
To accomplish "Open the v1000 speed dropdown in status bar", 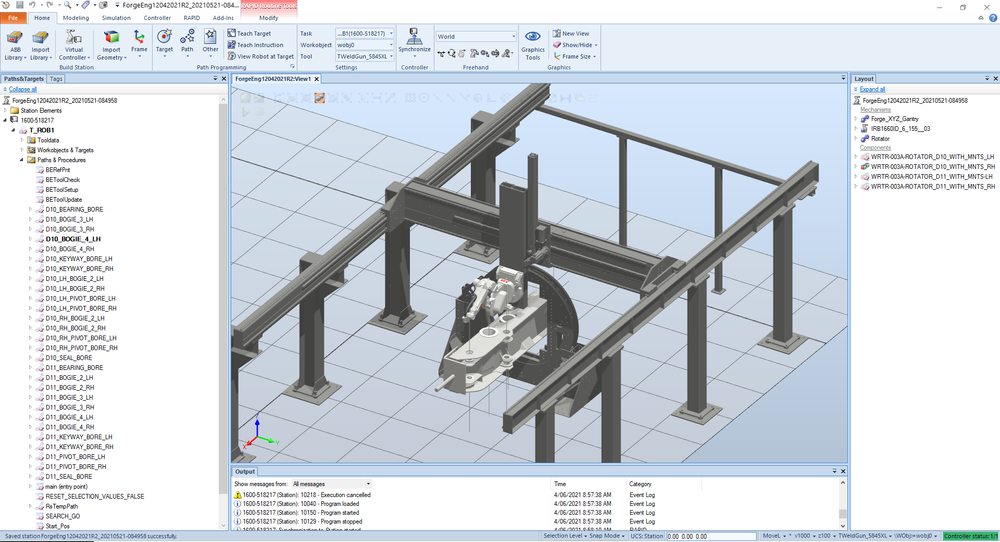I will [805, 536].
